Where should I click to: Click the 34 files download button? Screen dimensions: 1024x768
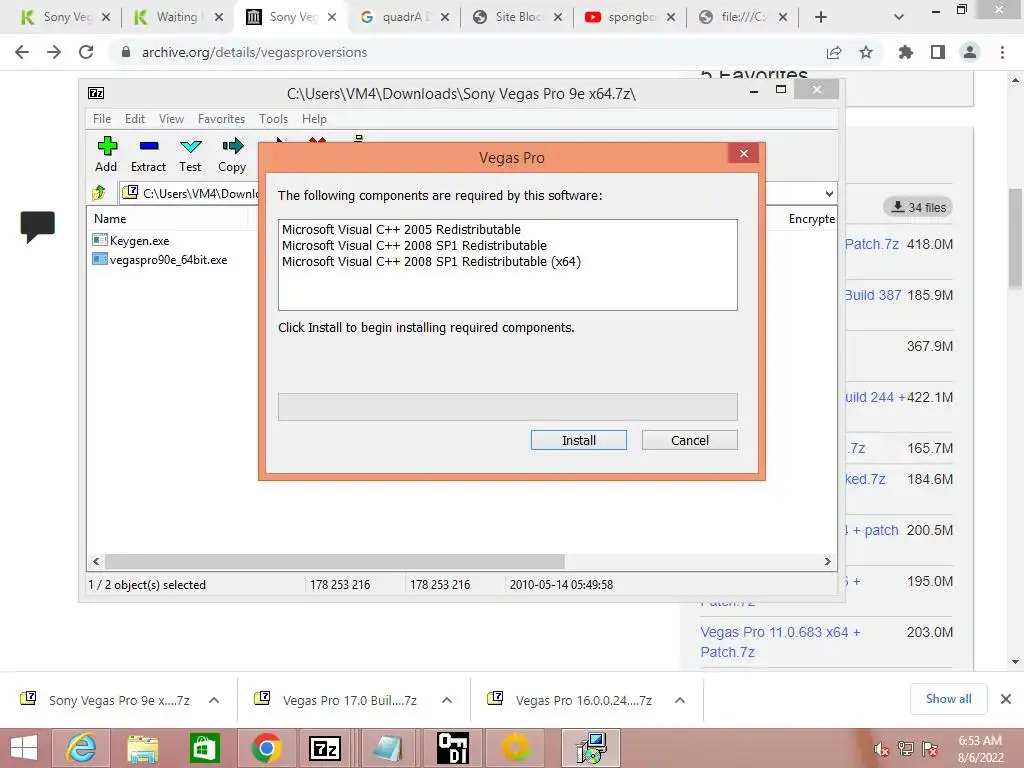coord(918,207)
